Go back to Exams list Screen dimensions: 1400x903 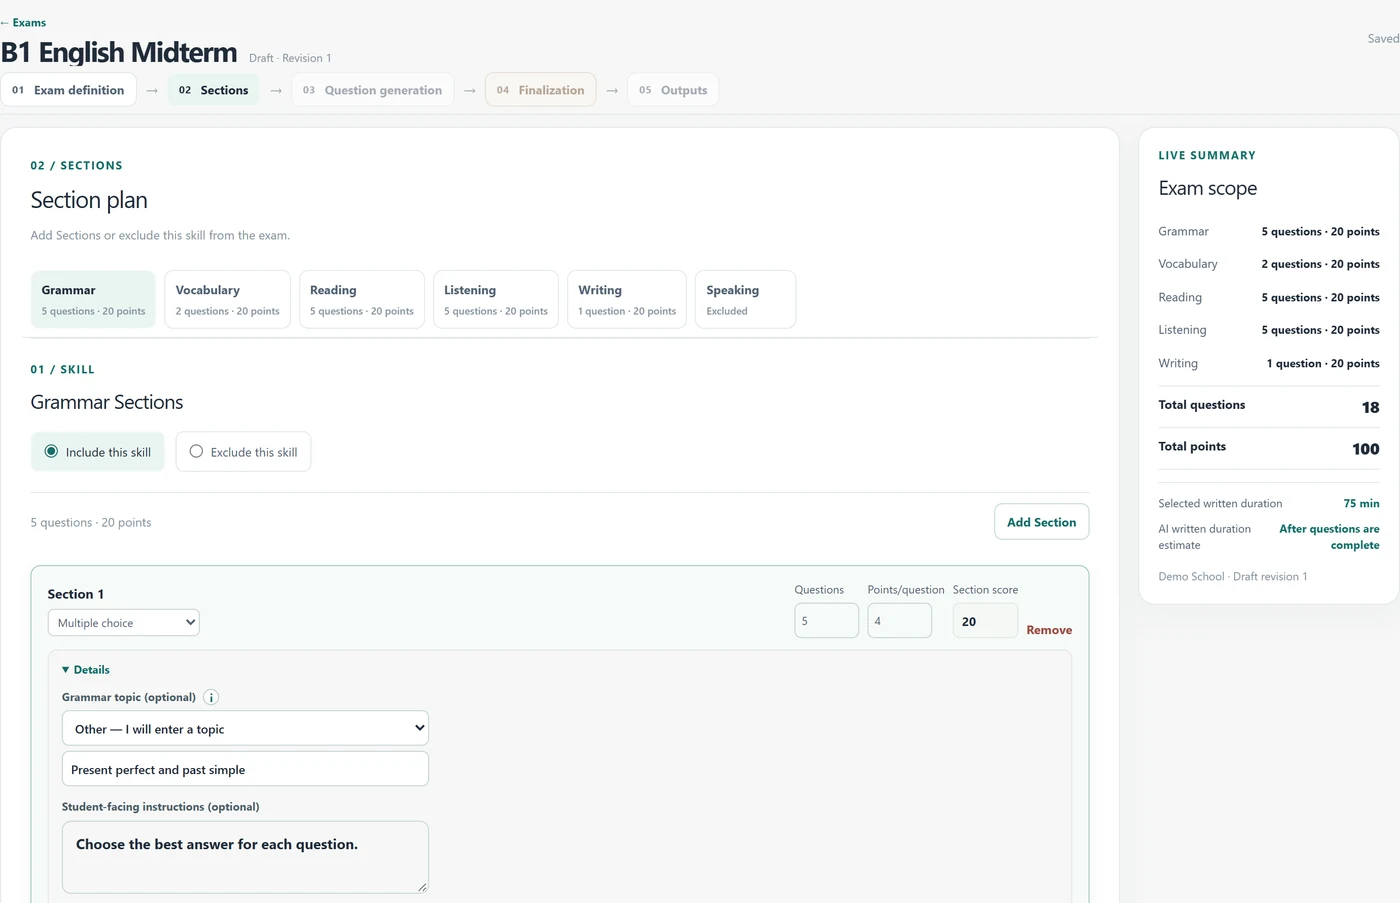24,22
